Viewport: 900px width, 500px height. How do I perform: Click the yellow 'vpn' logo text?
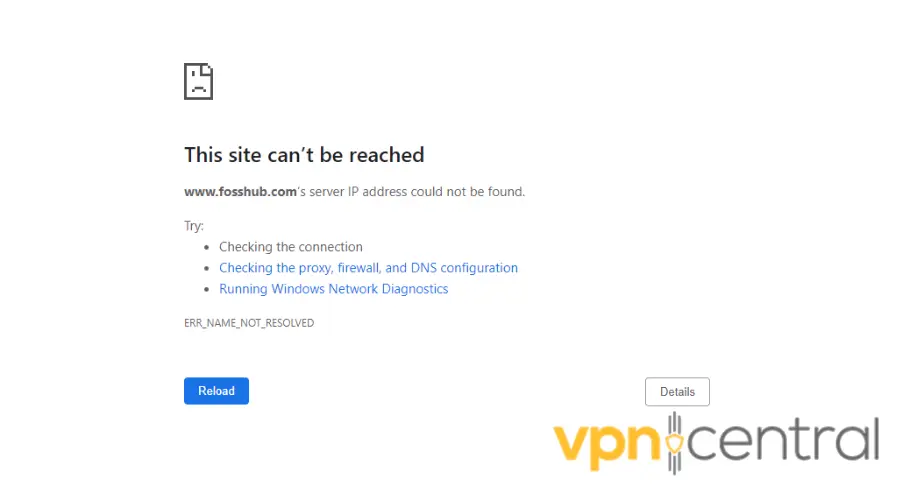tap(606, 447)
